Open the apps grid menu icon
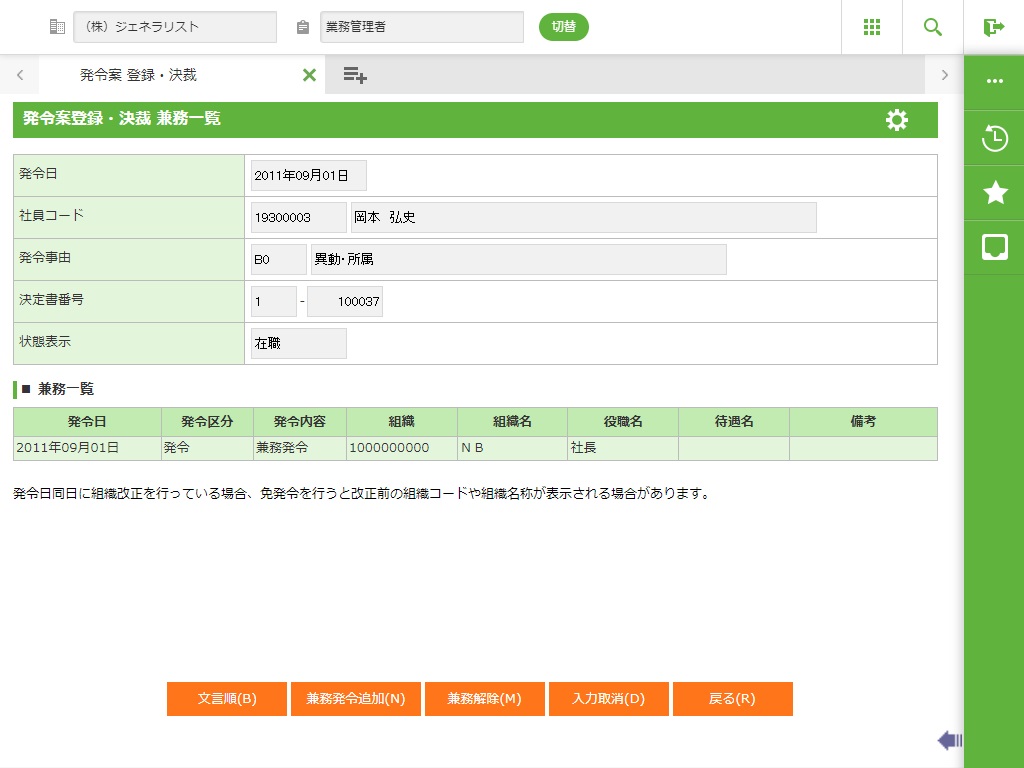Screen dimensions: 1024x768 pyautogui.click(x=871, y=27)
